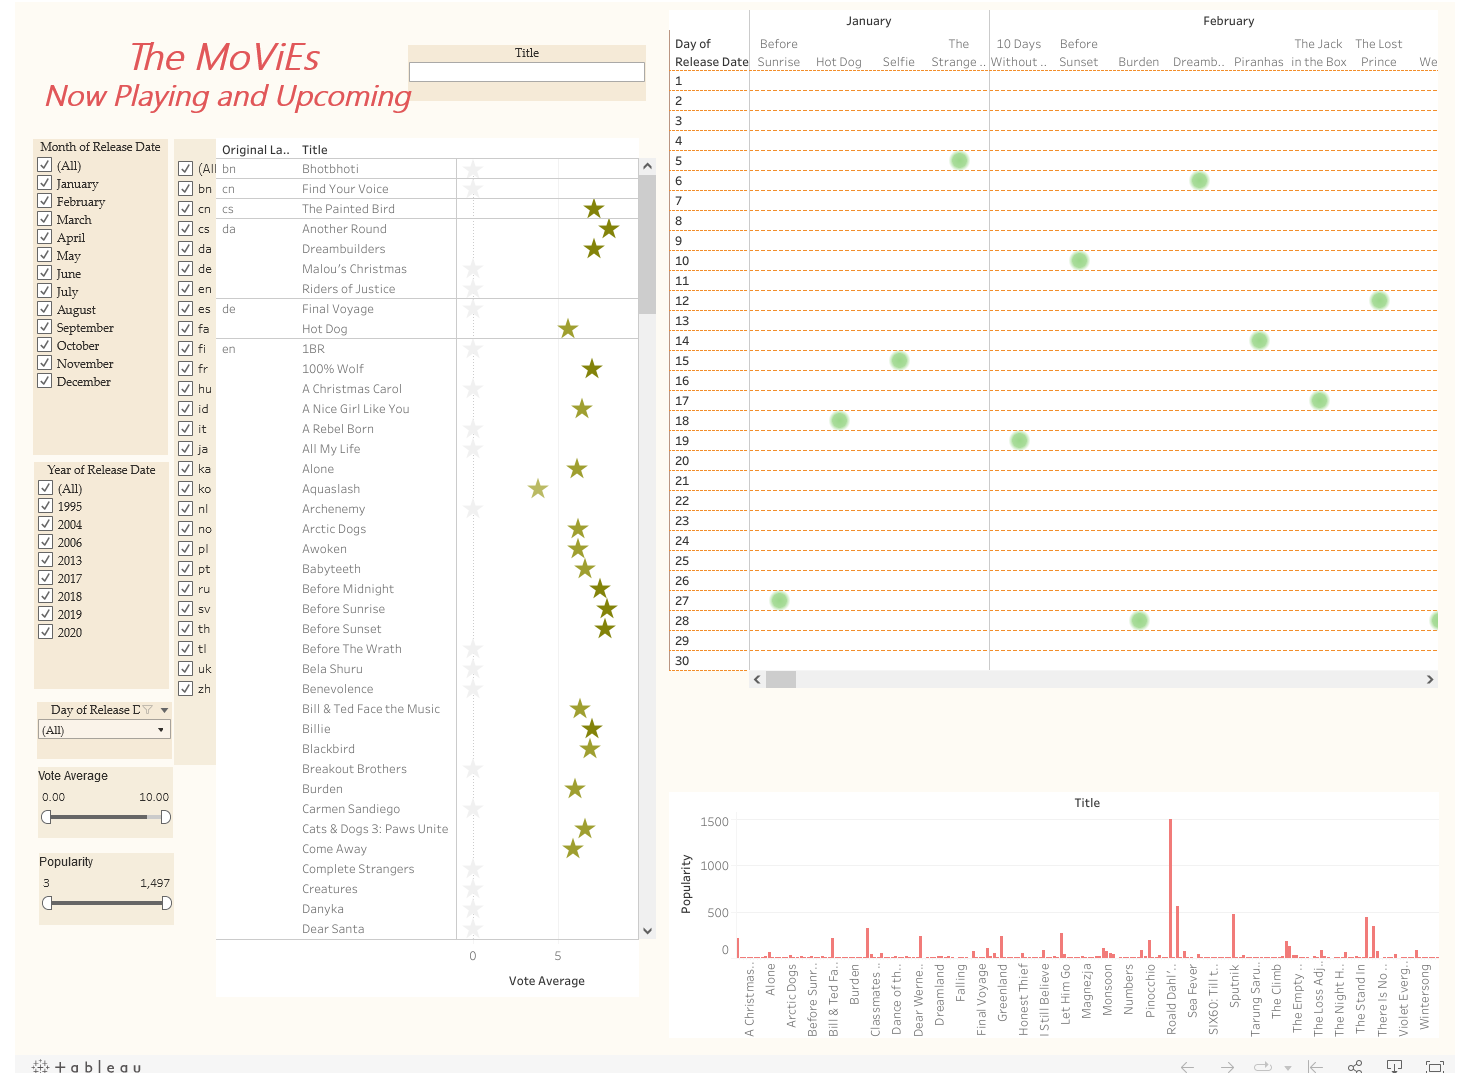Viewport: 1459px width, 1073px height.
Task: Click the Download icon in the toolbar
Action: [x=1394, y=1067]
